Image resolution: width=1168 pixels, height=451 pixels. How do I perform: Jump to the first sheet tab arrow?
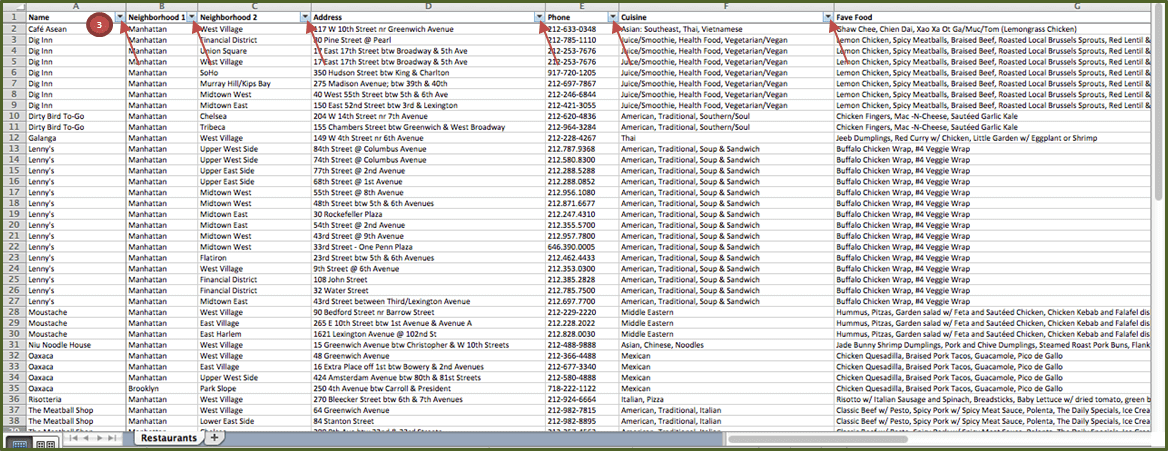pos(72,438)
